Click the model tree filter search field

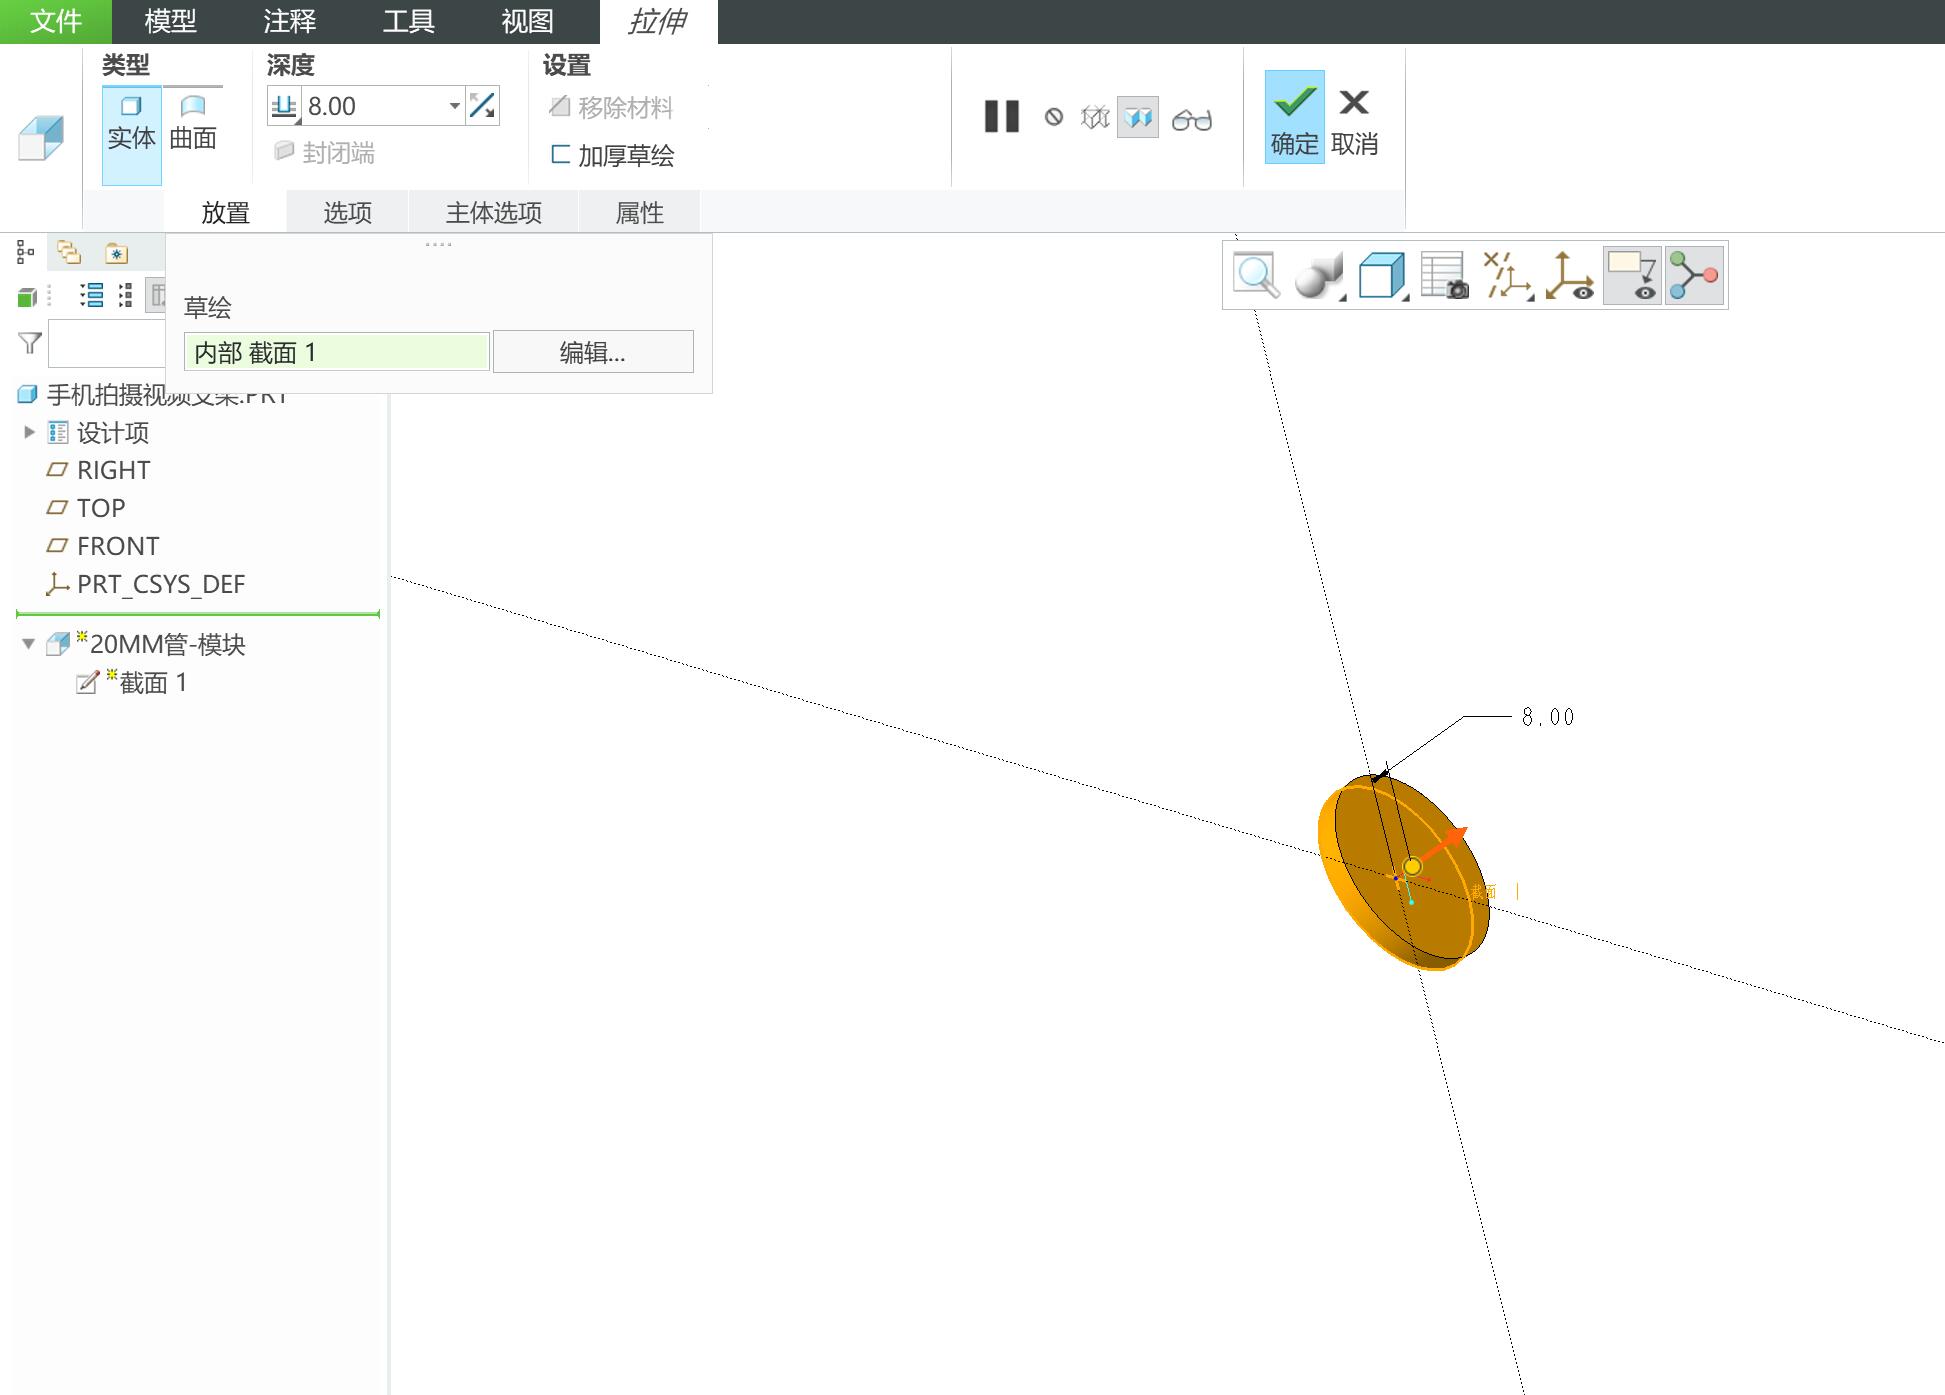tap(107, 344)
